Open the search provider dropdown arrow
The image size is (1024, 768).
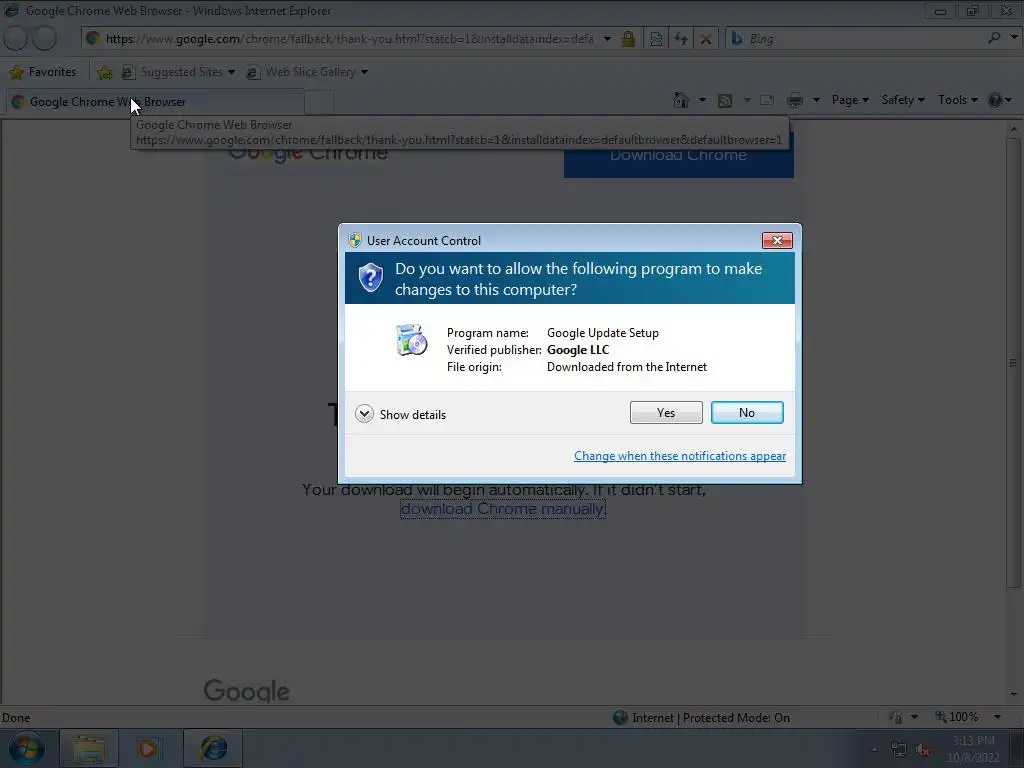coord(1014,39)
